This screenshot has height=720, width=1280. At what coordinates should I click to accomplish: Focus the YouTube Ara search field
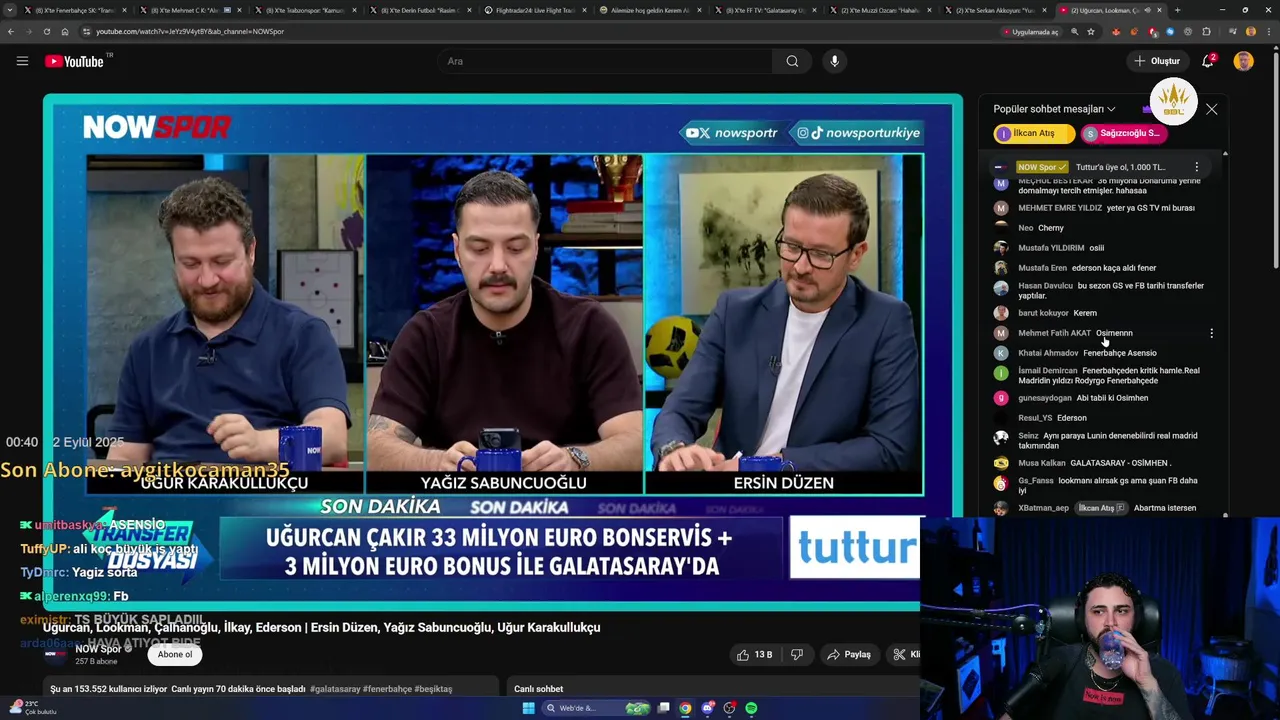pyautogui.click(x=604, y=61)
